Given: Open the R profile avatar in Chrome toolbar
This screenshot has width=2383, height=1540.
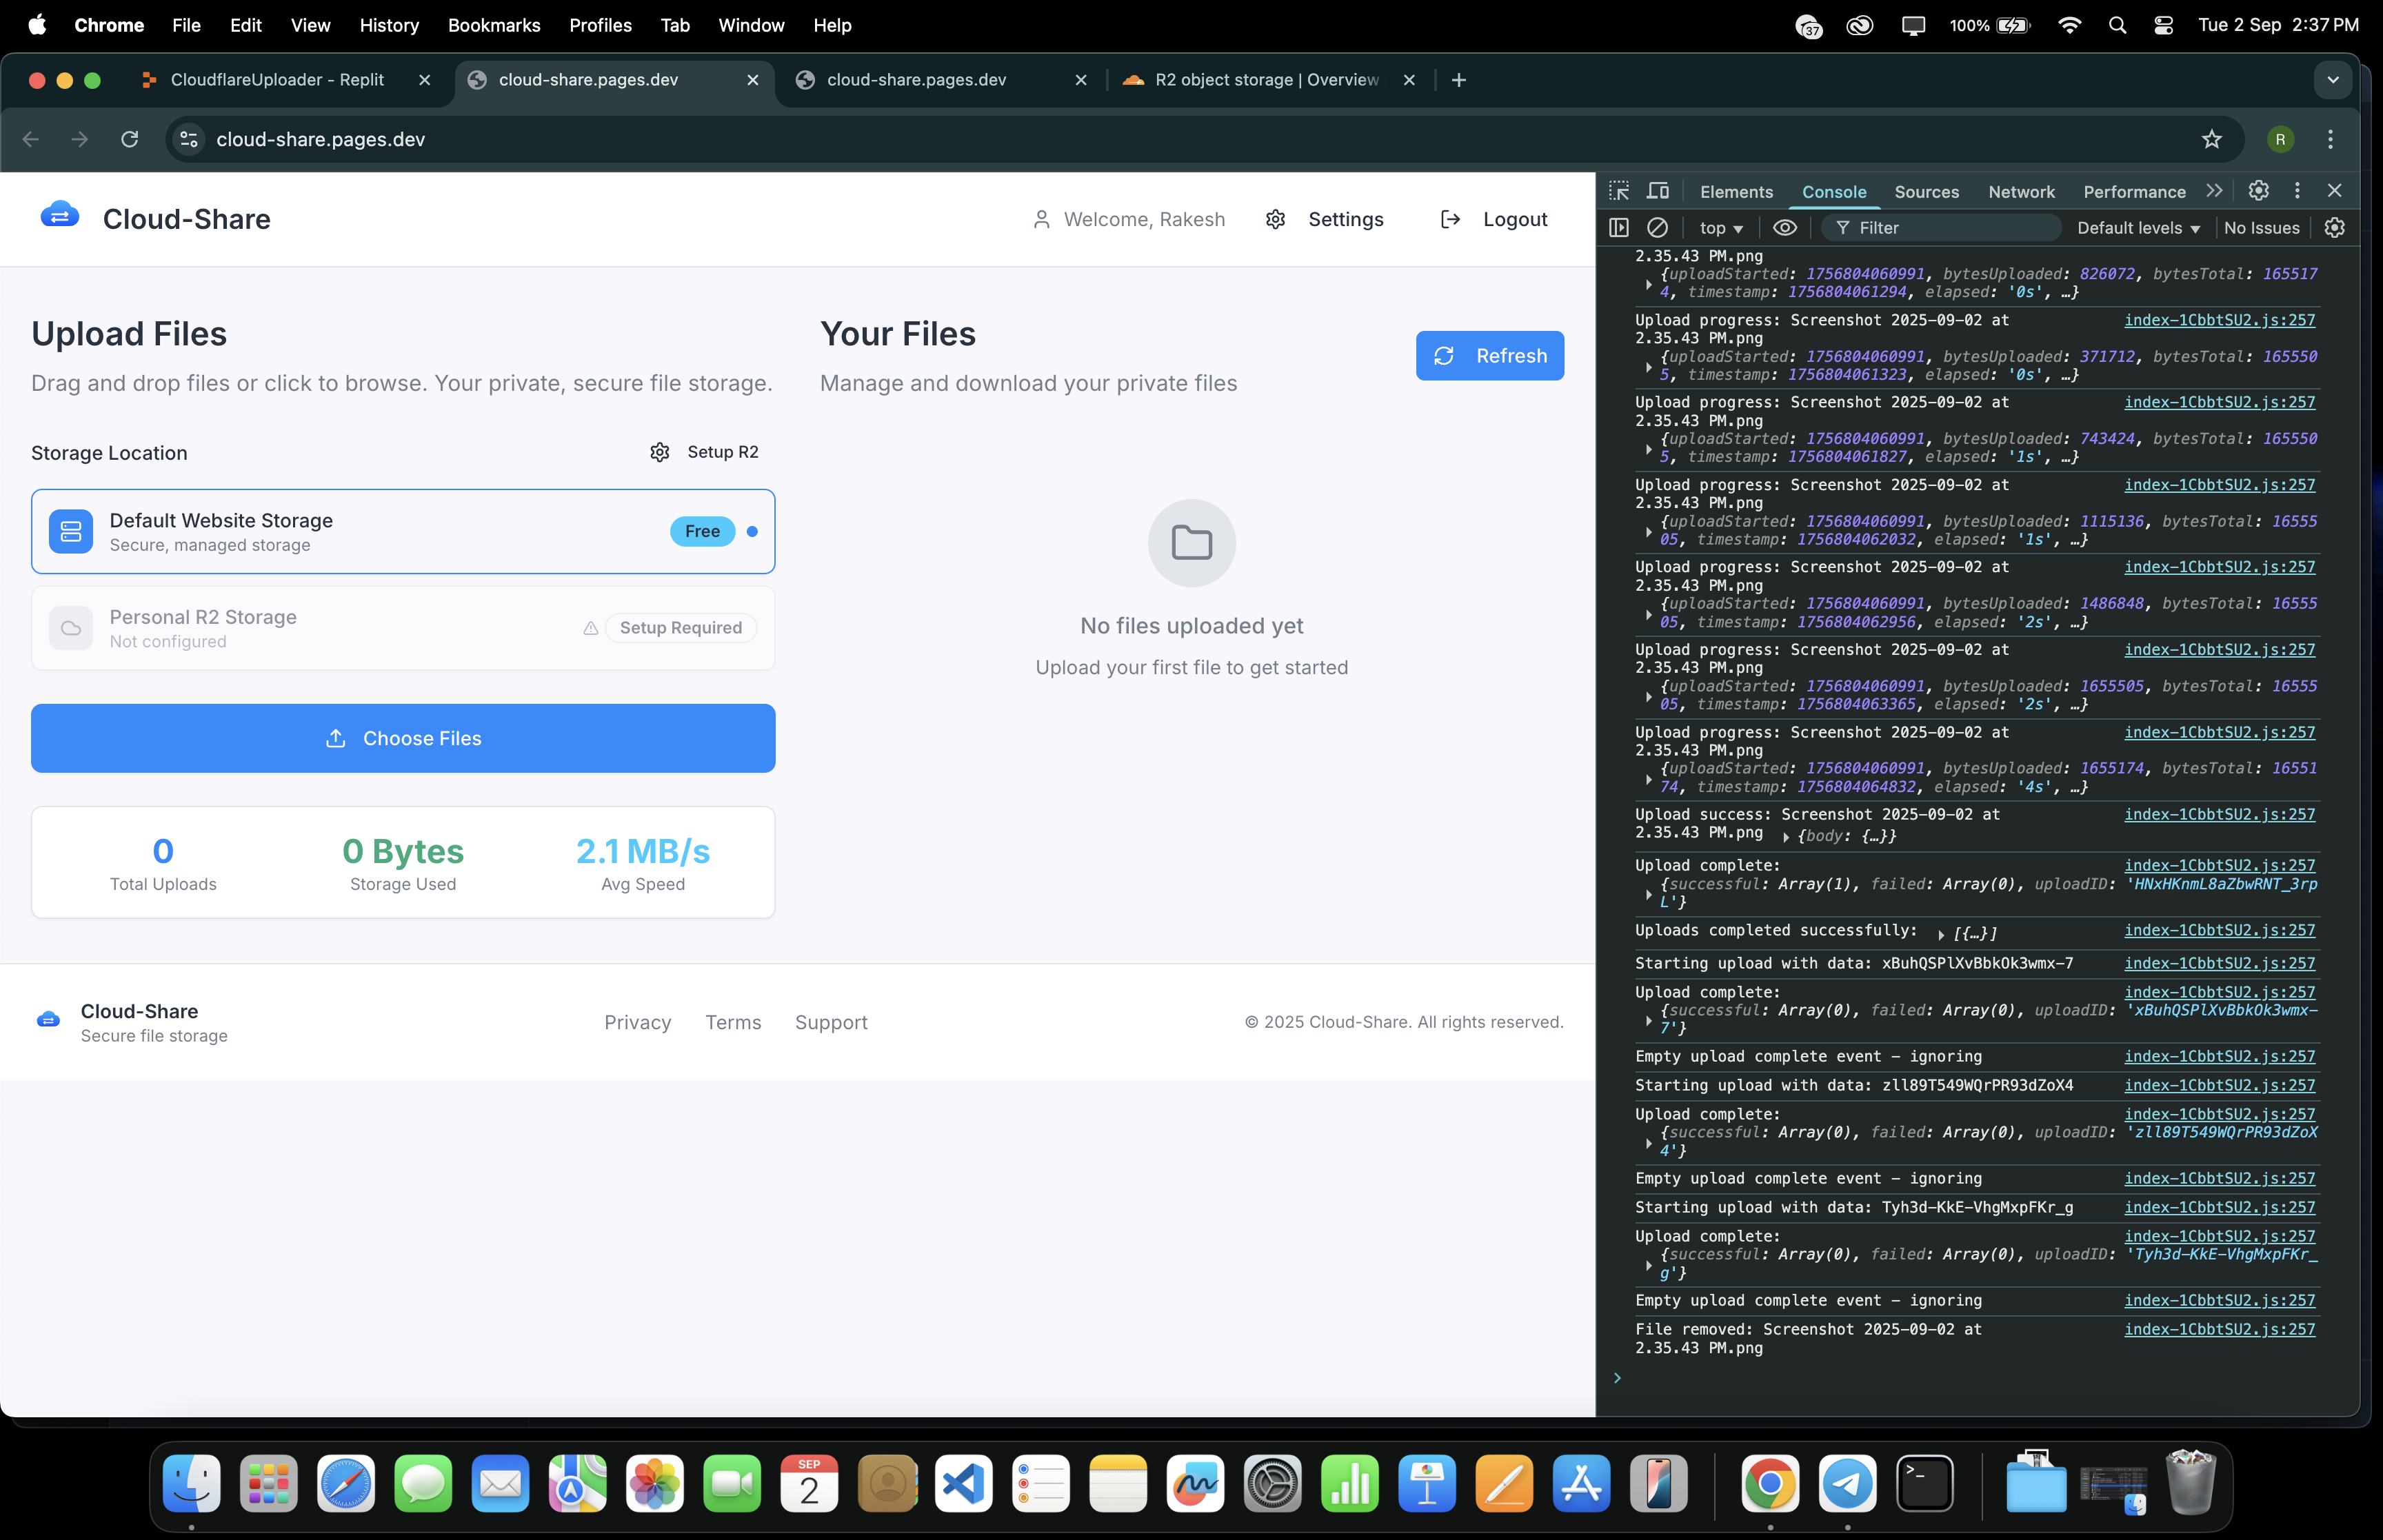Looking at the screenshot, I should click(x=2280, y=139).
